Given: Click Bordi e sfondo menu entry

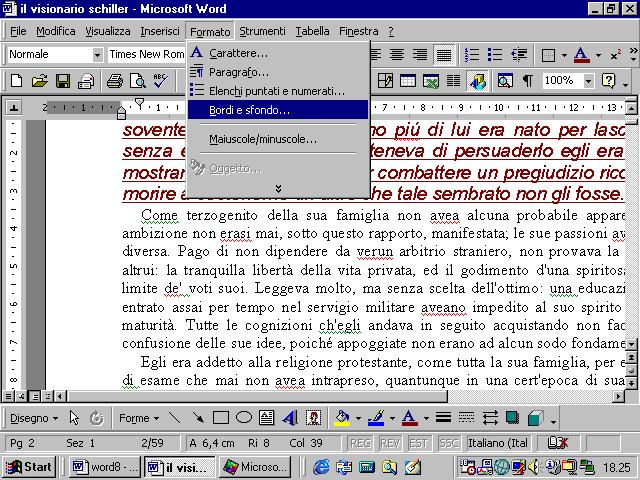Looking at the screenshot, I should (x=278, y=110).
